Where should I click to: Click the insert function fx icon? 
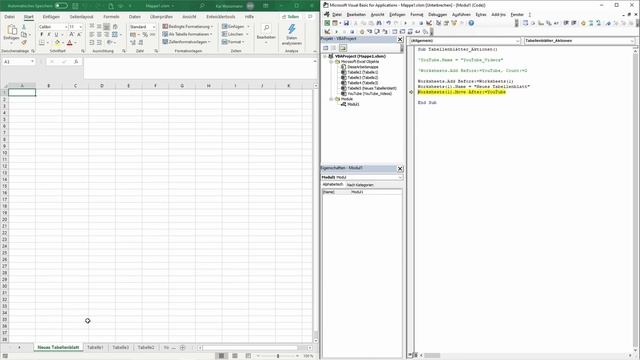(76, 62)
